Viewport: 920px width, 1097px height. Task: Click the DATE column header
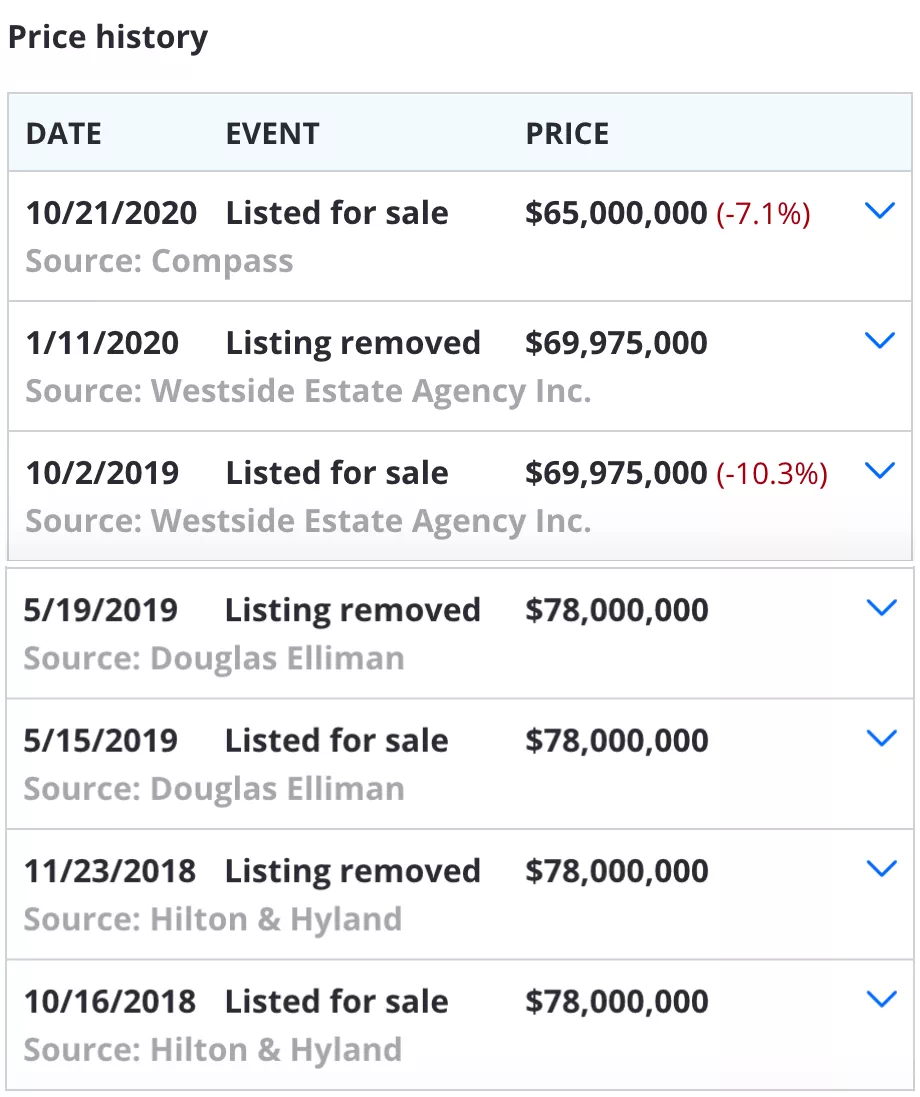[x=64, y=134]
